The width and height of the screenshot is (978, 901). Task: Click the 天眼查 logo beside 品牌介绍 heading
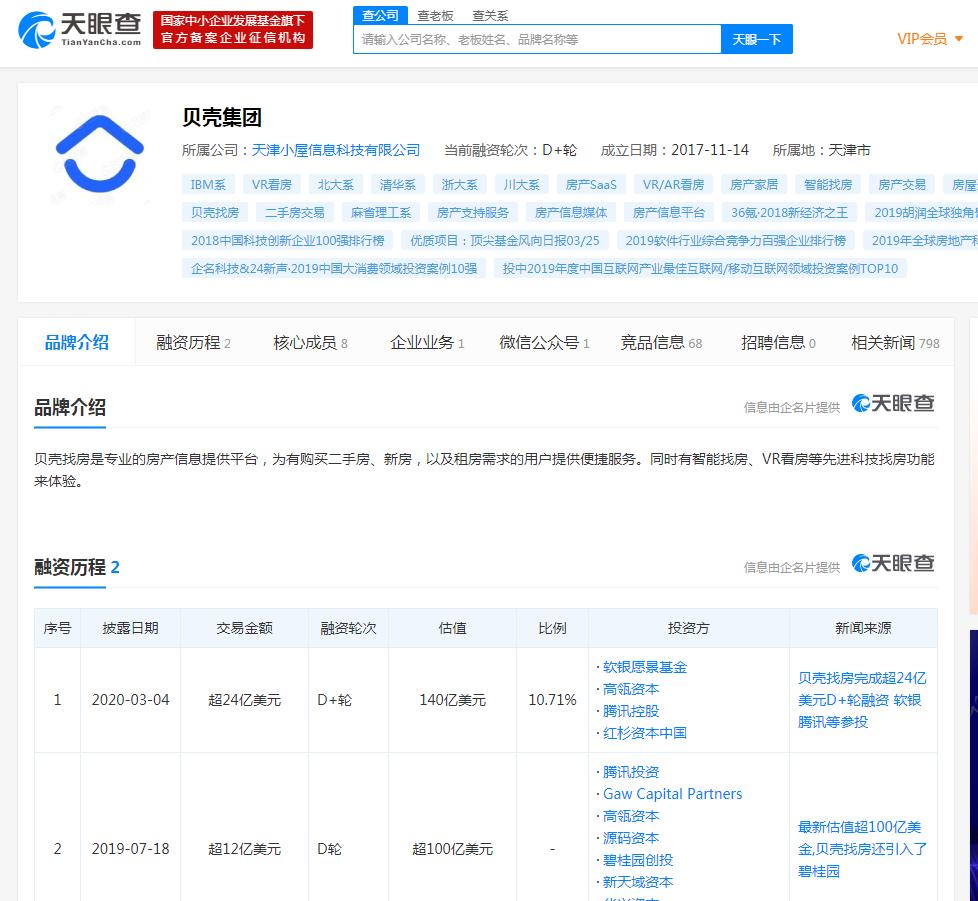(x=893, y=404)
